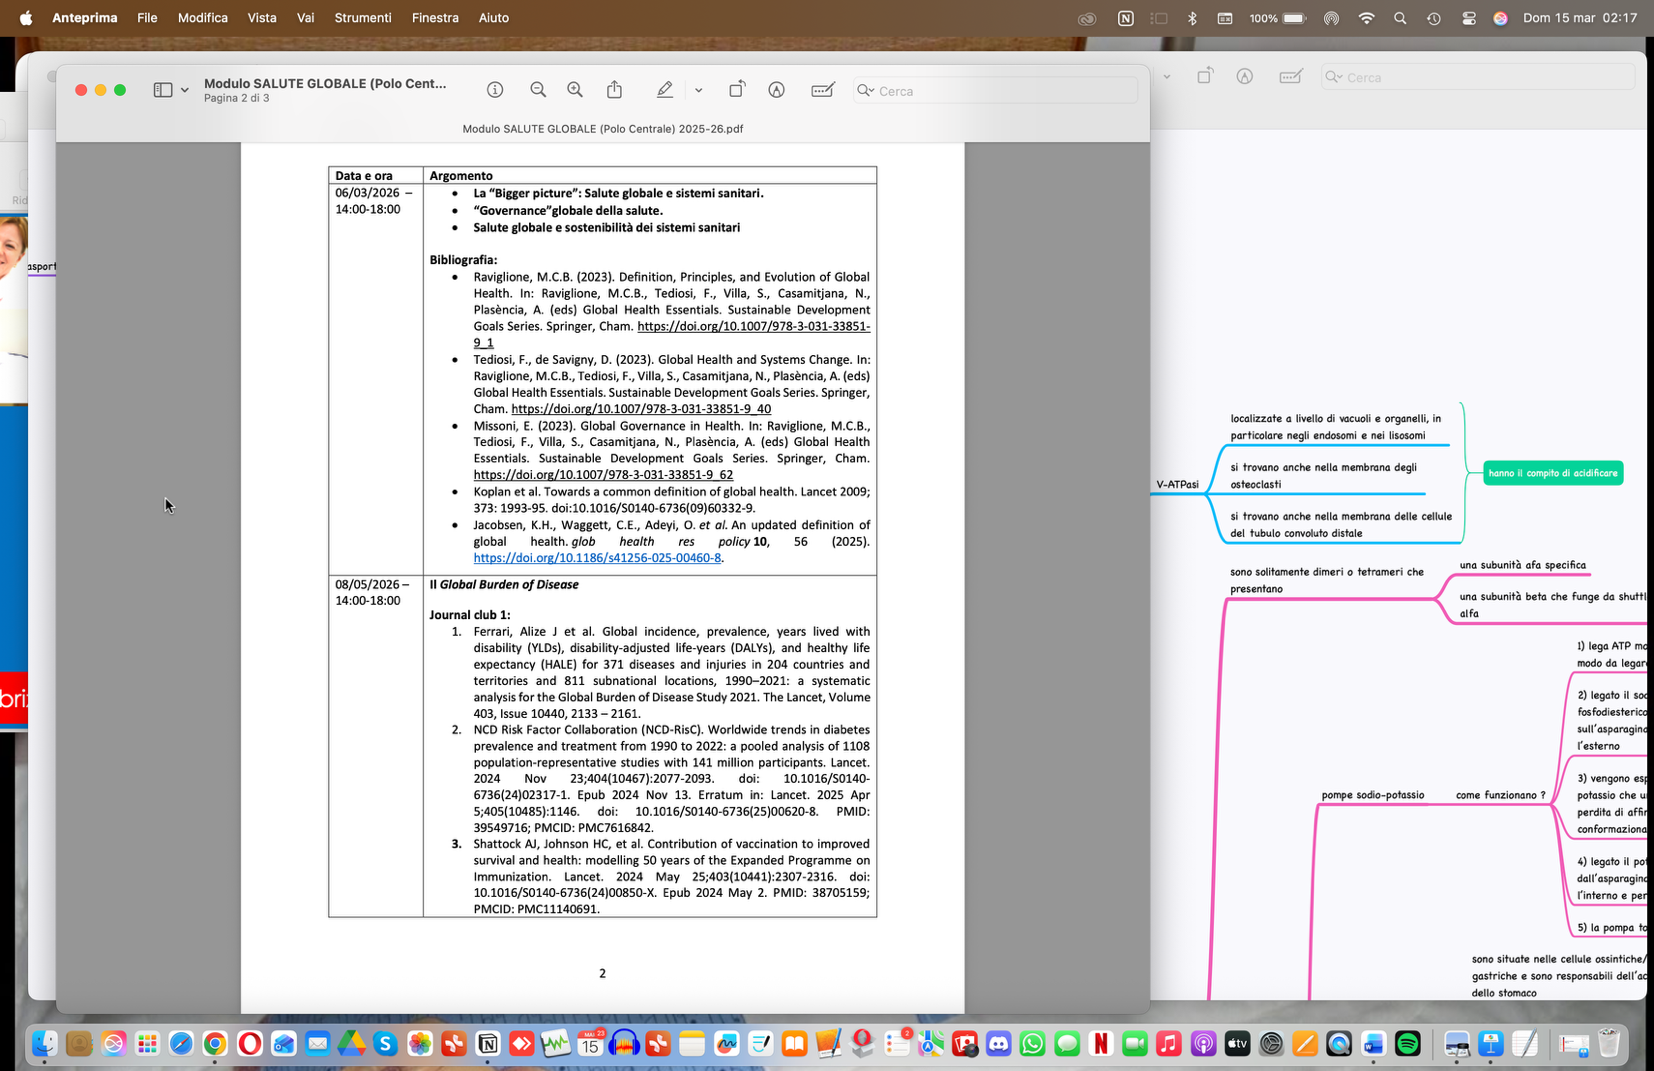Open the document info inspector icon

click(495, 90)
